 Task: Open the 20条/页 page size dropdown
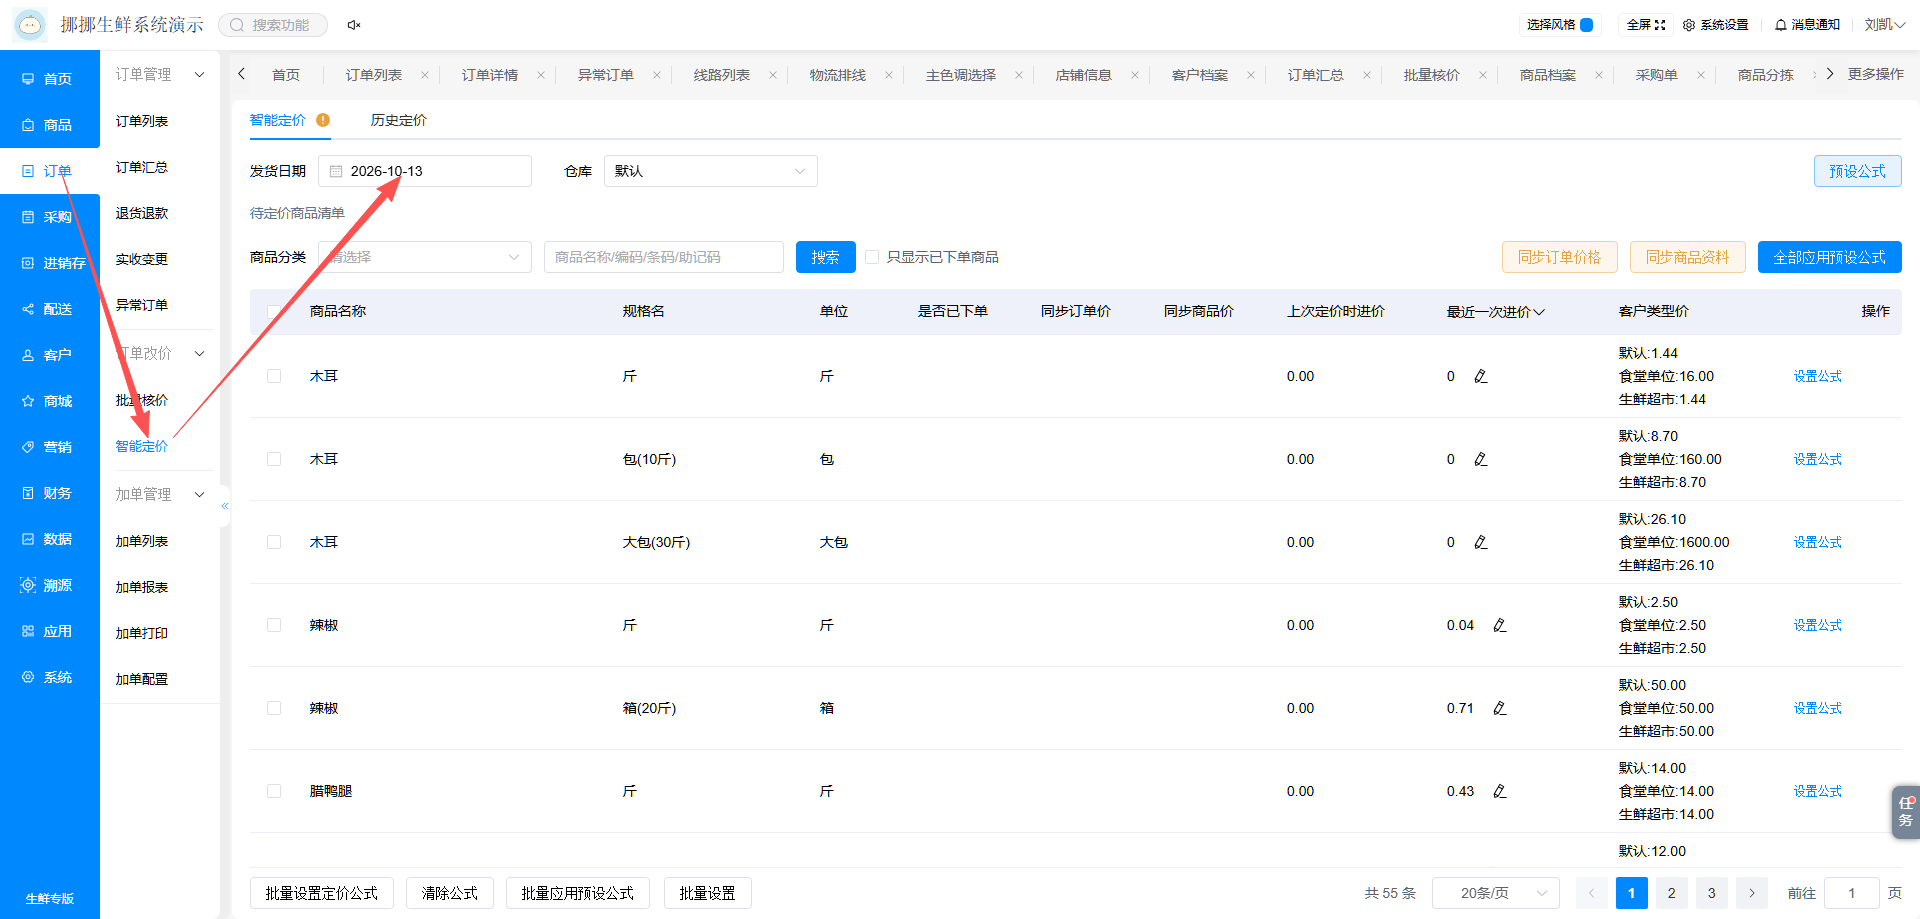(x=1496, y=893)
